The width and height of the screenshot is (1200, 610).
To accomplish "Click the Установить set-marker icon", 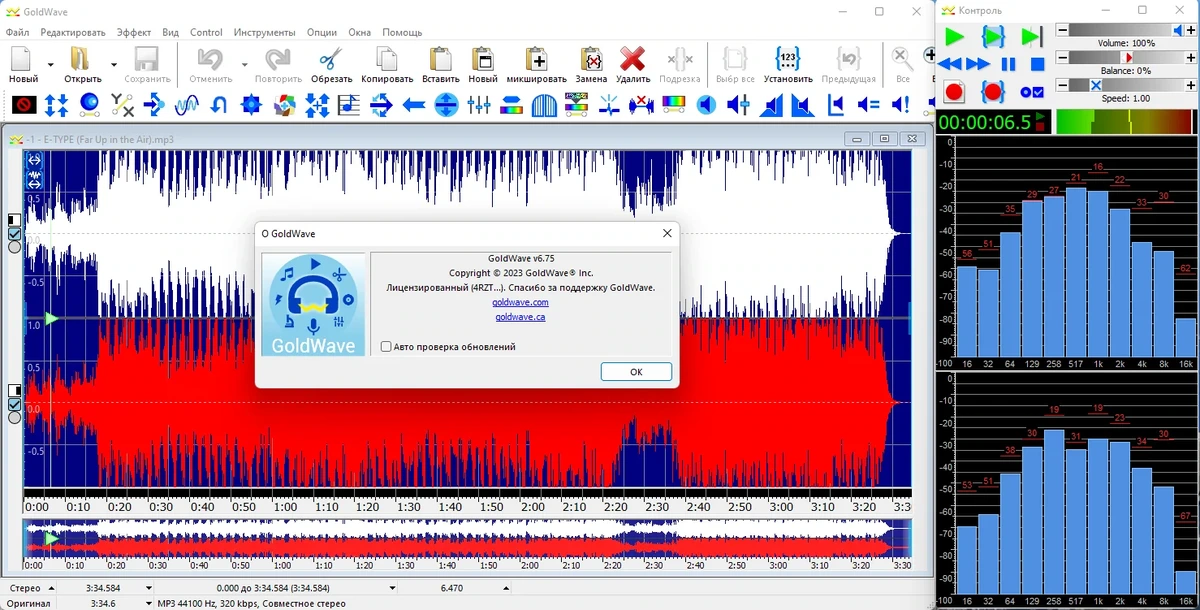I will click(x=788, y=59).
